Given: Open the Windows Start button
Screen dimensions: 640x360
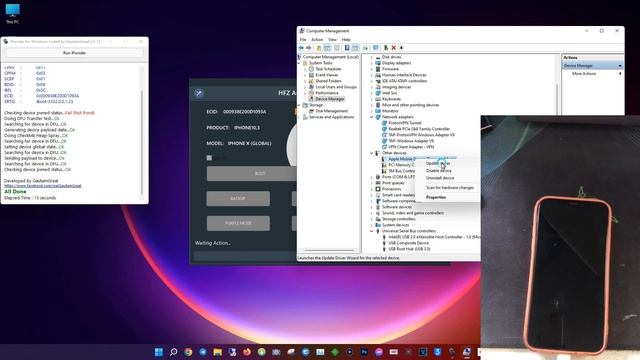Looking at the screenshot, I should [x=159, y=352].
